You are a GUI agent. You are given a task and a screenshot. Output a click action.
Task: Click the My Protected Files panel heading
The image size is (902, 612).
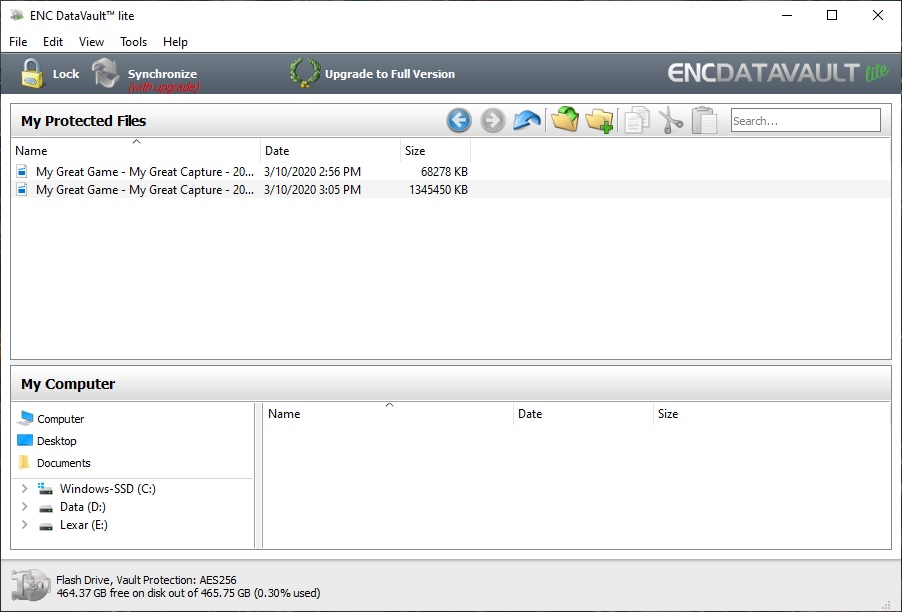click(x=83, y=121)
